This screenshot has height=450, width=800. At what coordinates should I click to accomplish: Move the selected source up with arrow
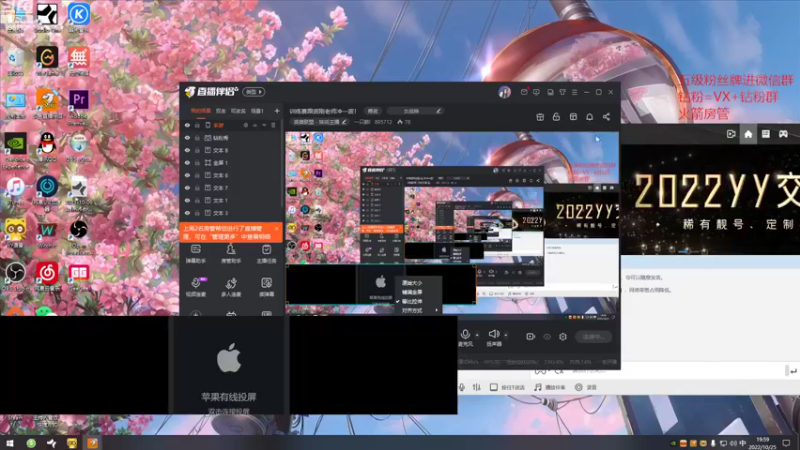pyautogui.click(x=255, y=125)
